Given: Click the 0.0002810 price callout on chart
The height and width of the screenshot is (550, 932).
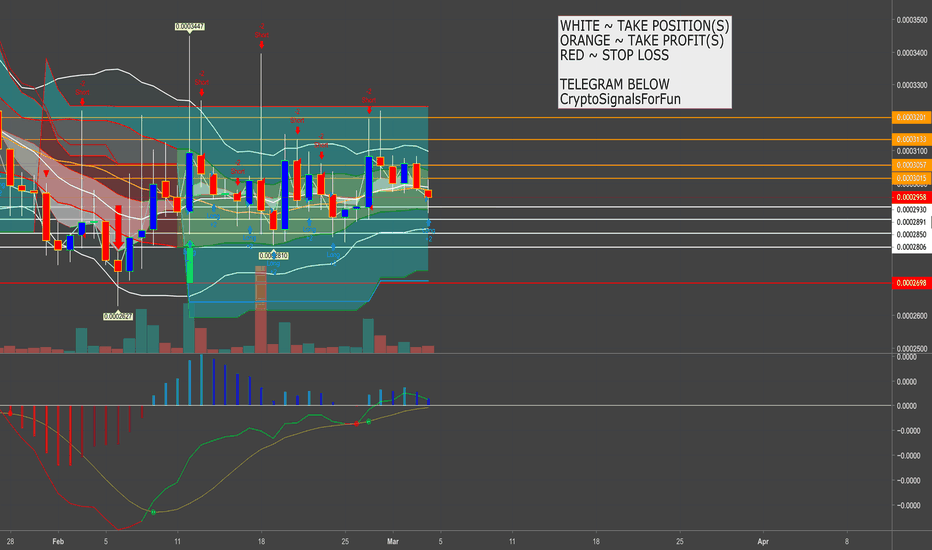Looking at the screenshot, I should (273, 256).
